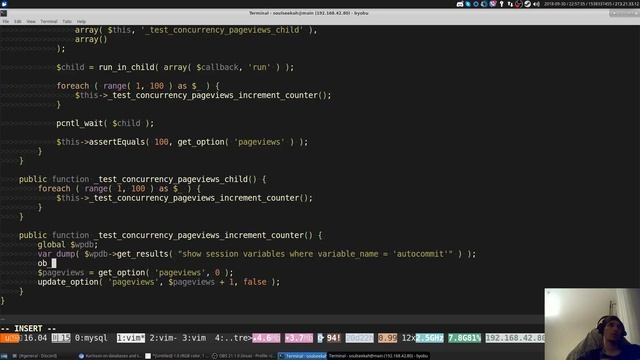This screenshot has height=360, width=640.
Task: Switch to the active Terminal taskbar button
Action: (x=302, y=356)
